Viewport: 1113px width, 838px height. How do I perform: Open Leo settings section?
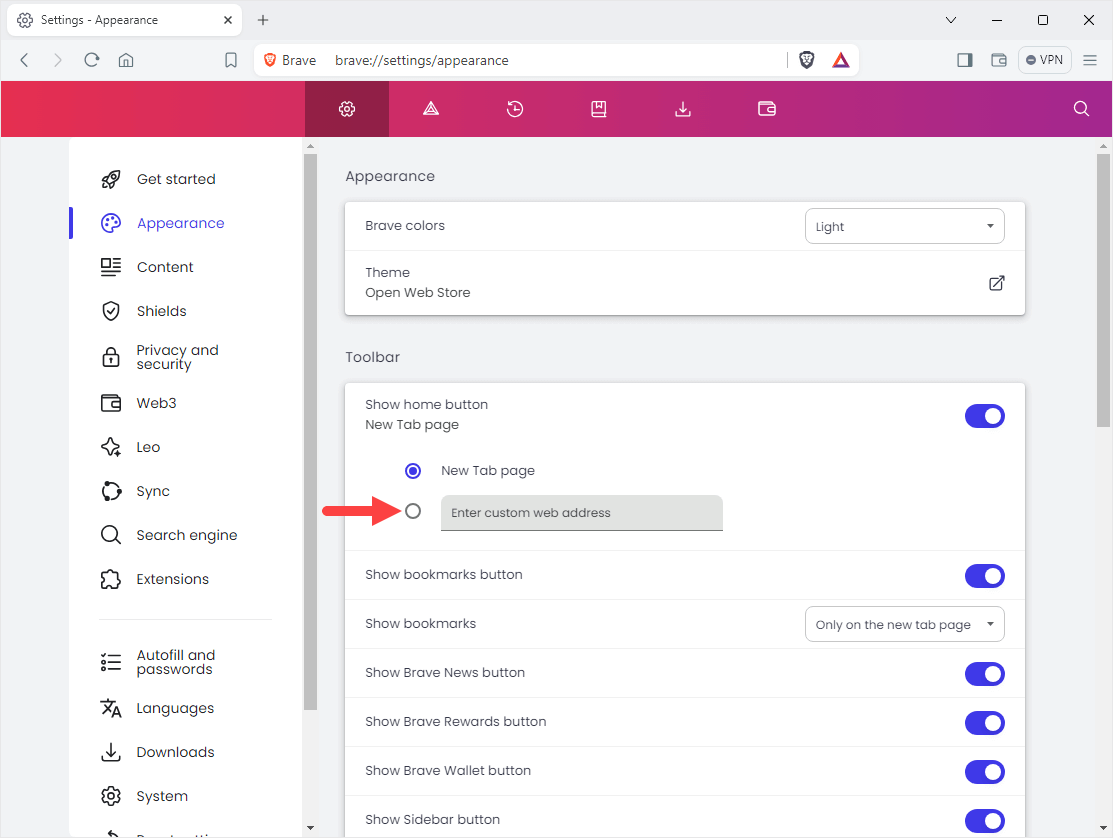pos(148,447)
